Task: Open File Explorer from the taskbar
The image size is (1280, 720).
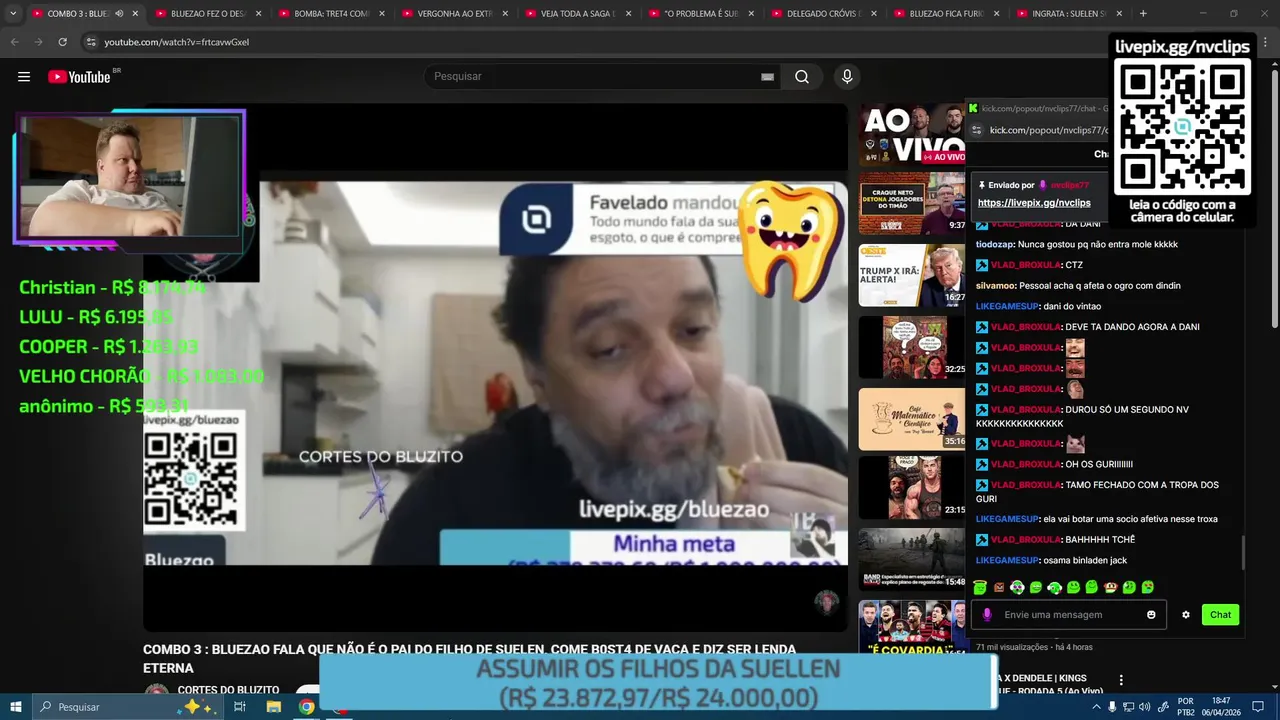Action: click(x=273, y=707)
